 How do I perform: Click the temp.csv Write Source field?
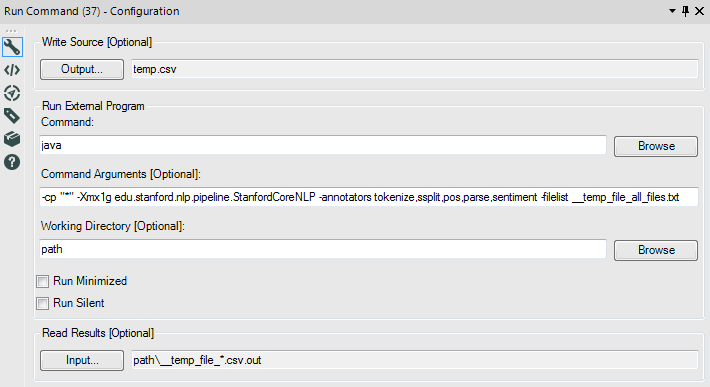tap(415, 69)
